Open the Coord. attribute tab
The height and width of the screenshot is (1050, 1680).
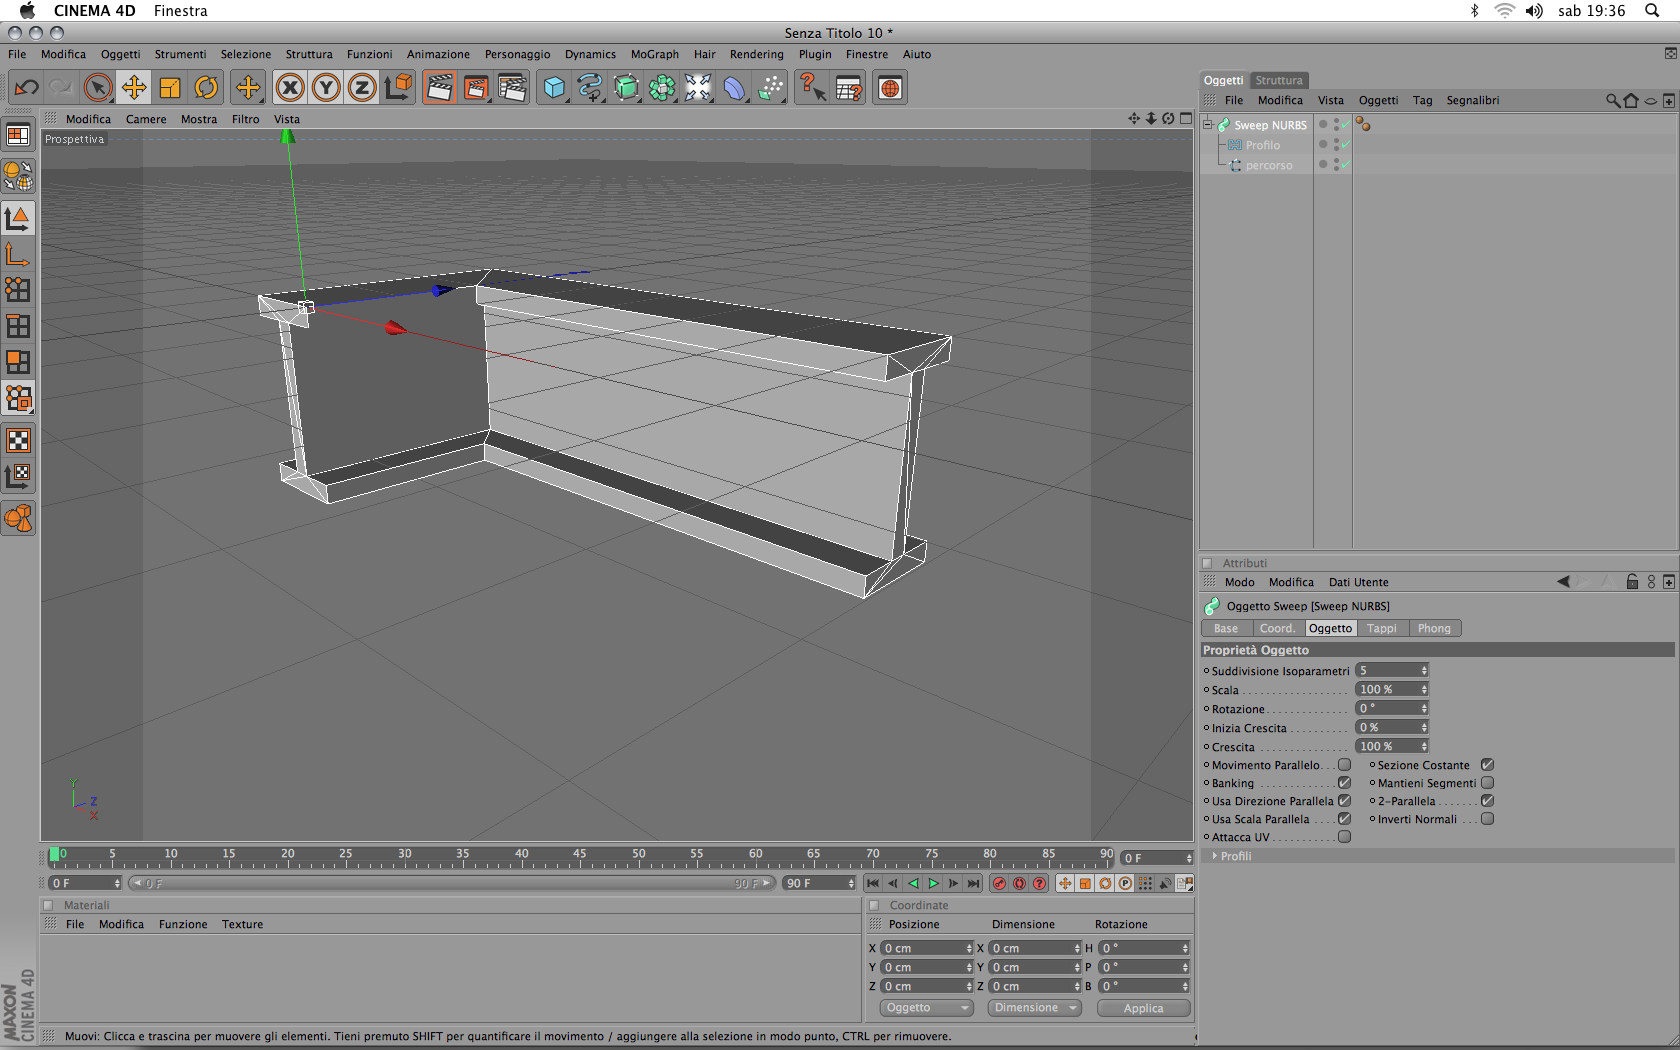click(1277, 628)
